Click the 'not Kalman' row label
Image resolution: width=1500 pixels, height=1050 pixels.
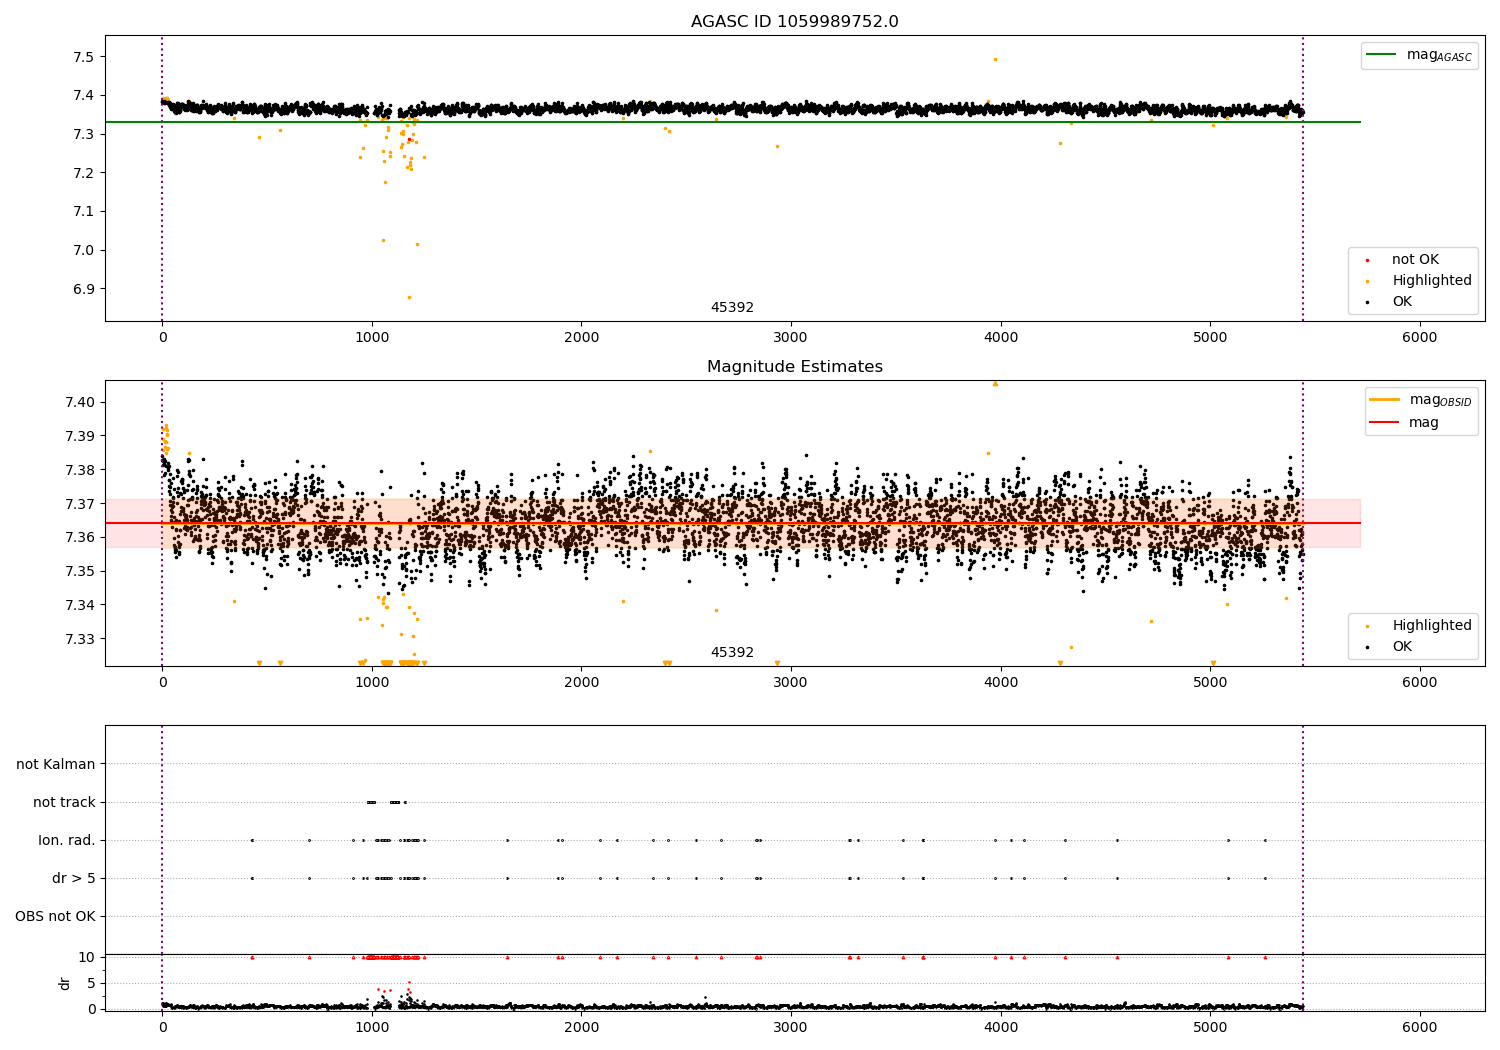point(56,764)
